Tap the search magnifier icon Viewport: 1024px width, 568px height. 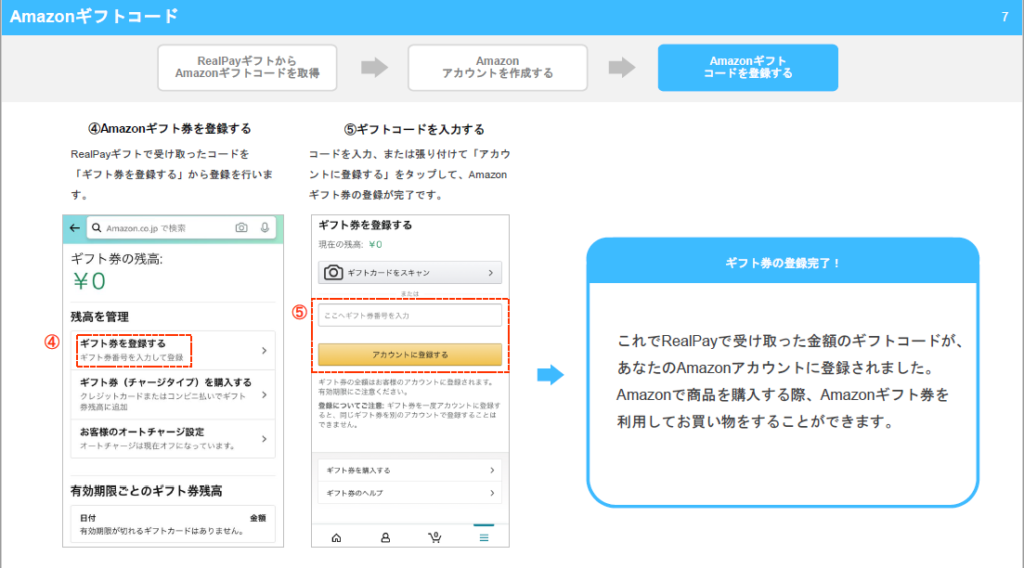coord(97,228)
